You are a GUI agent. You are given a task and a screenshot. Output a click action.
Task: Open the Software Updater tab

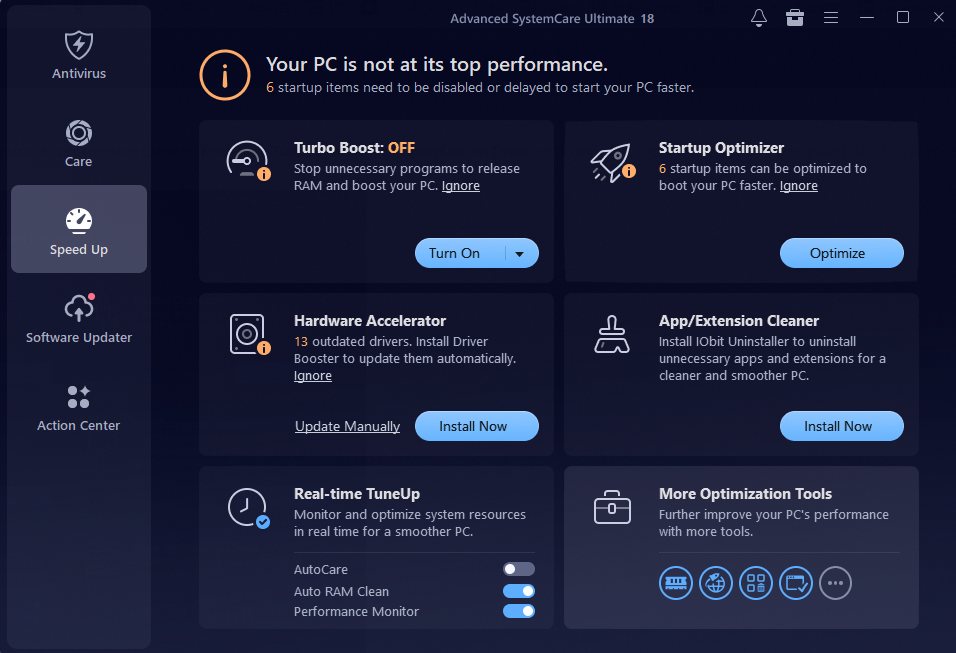click(x=79, y=319)
